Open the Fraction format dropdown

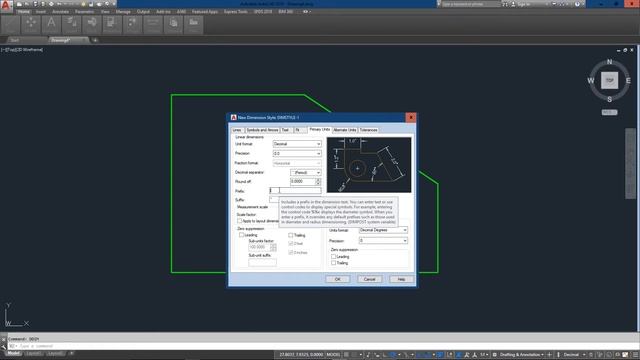[x=297, y=163]
